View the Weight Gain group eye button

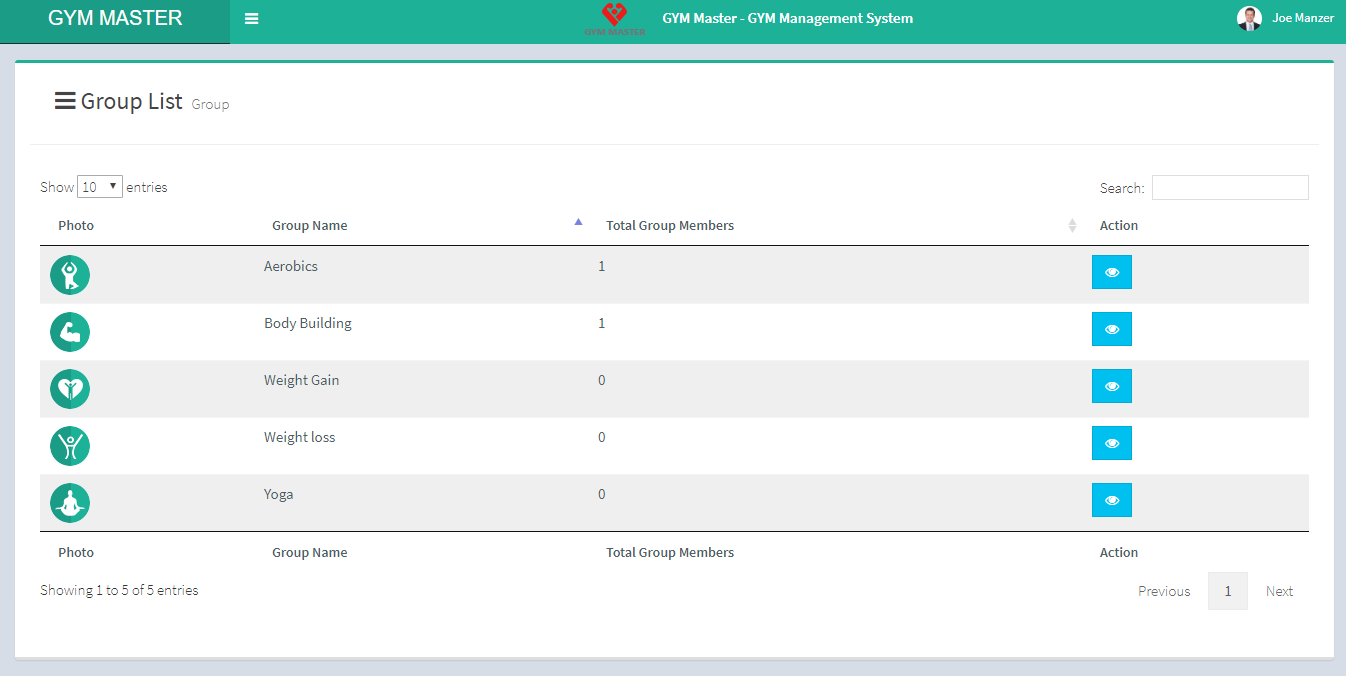pyautogui.click(x=1111, y=386)
